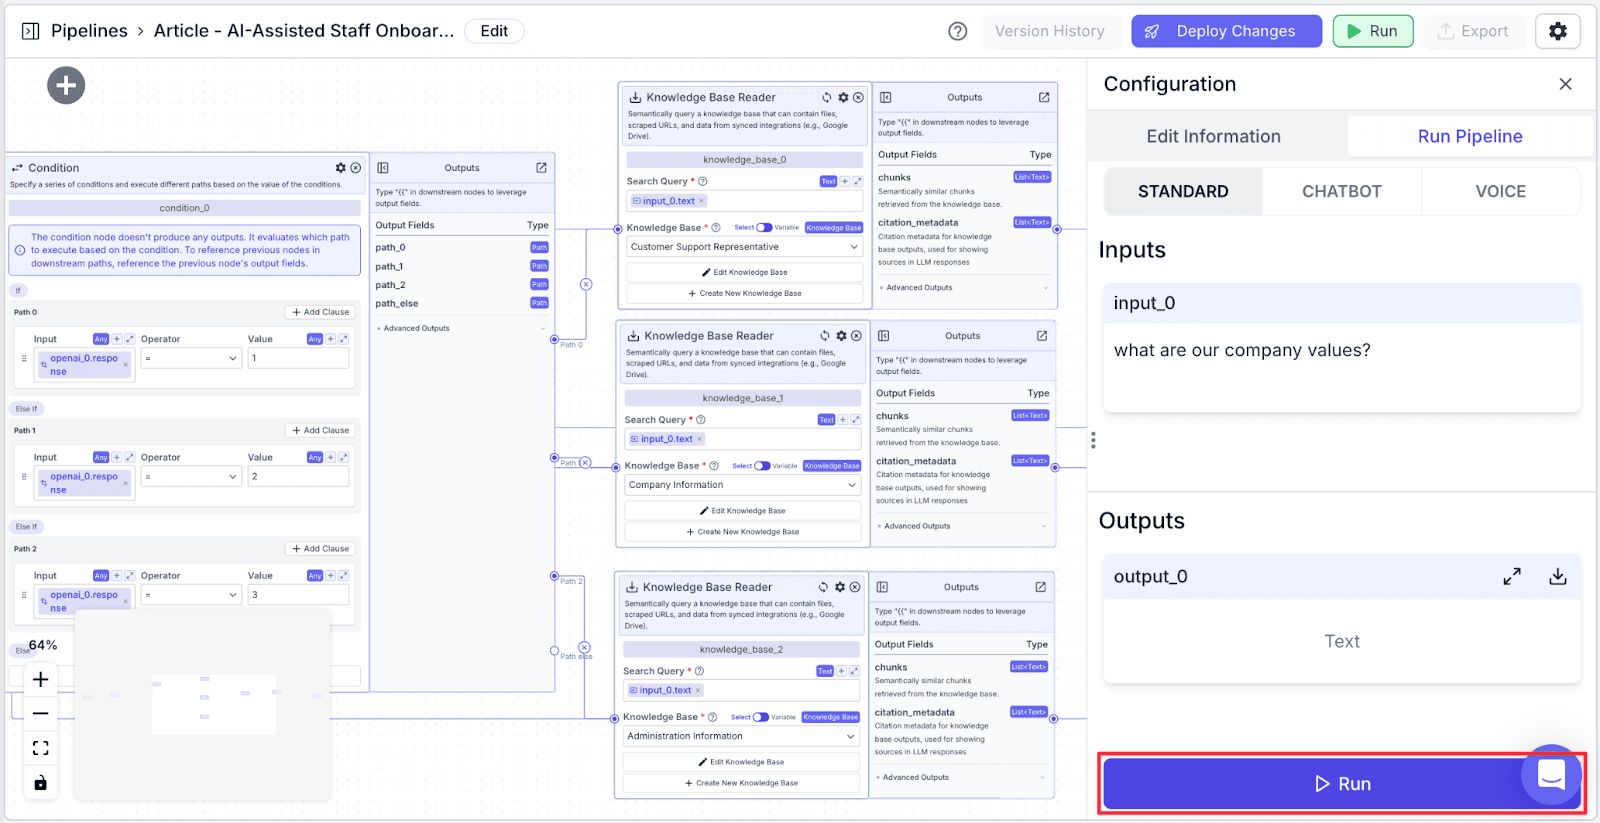The width and height of the screenshot is (1600, 823).
Task: Open Path 0 operator dropdown
Action: point(191,358)
